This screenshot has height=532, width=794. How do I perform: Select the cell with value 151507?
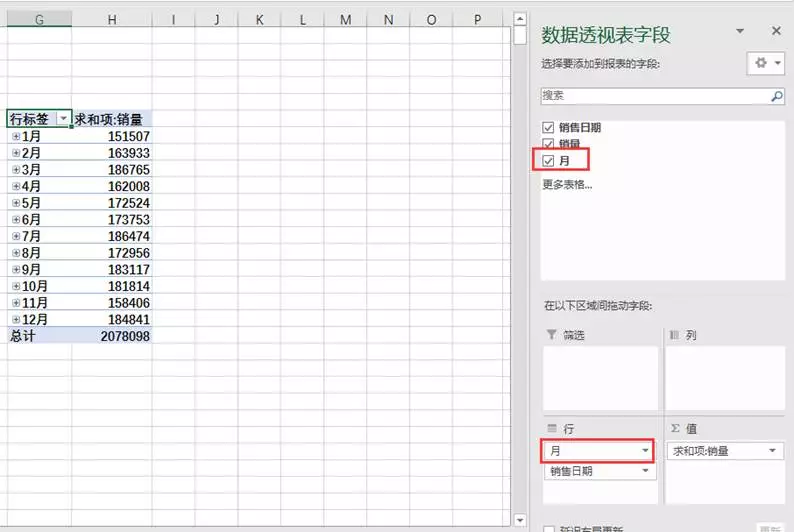tap(111, 136)
